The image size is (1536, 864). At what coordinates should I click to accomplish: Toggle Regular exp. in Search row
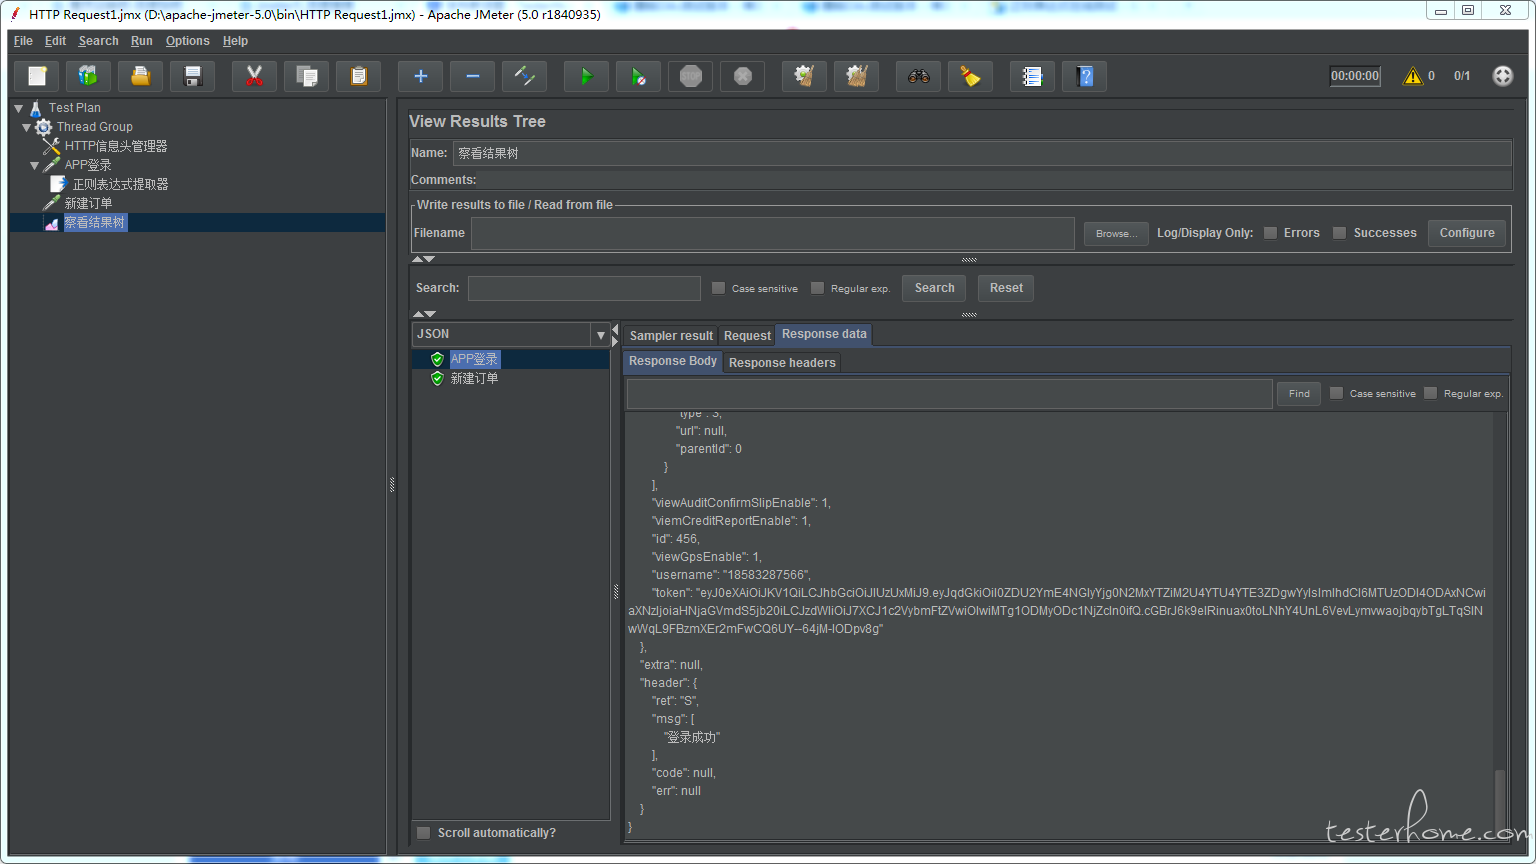(x=817, y=288)
